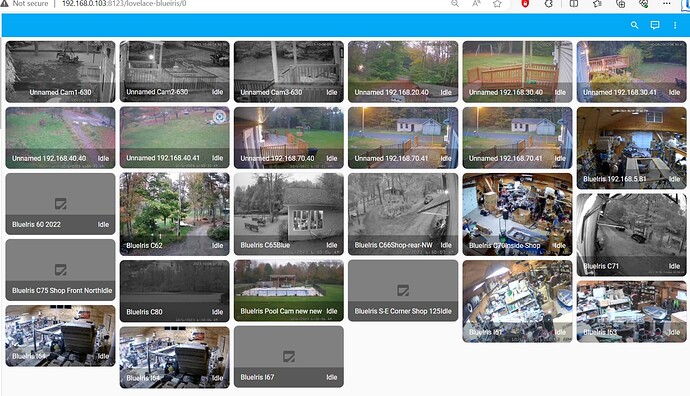690x396 pixels.
Task: Open the Favorites list icon
Action: 597,4
